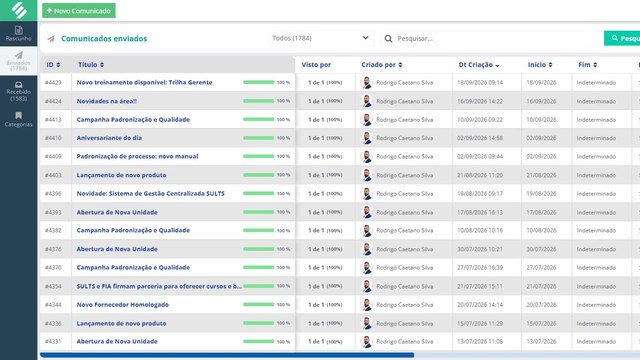The image size is (640, 360).
Task: Click avatar of creator in row #4429
Action: (367, 82)
